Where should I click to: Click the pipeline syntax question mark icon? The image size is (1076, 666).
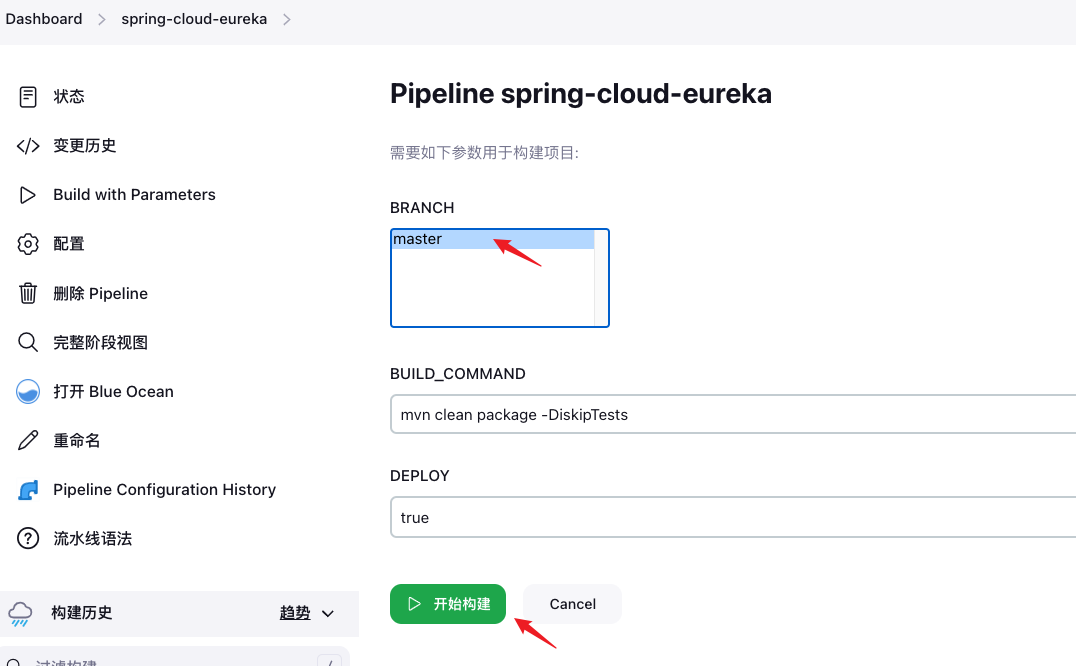pos(28,538)
